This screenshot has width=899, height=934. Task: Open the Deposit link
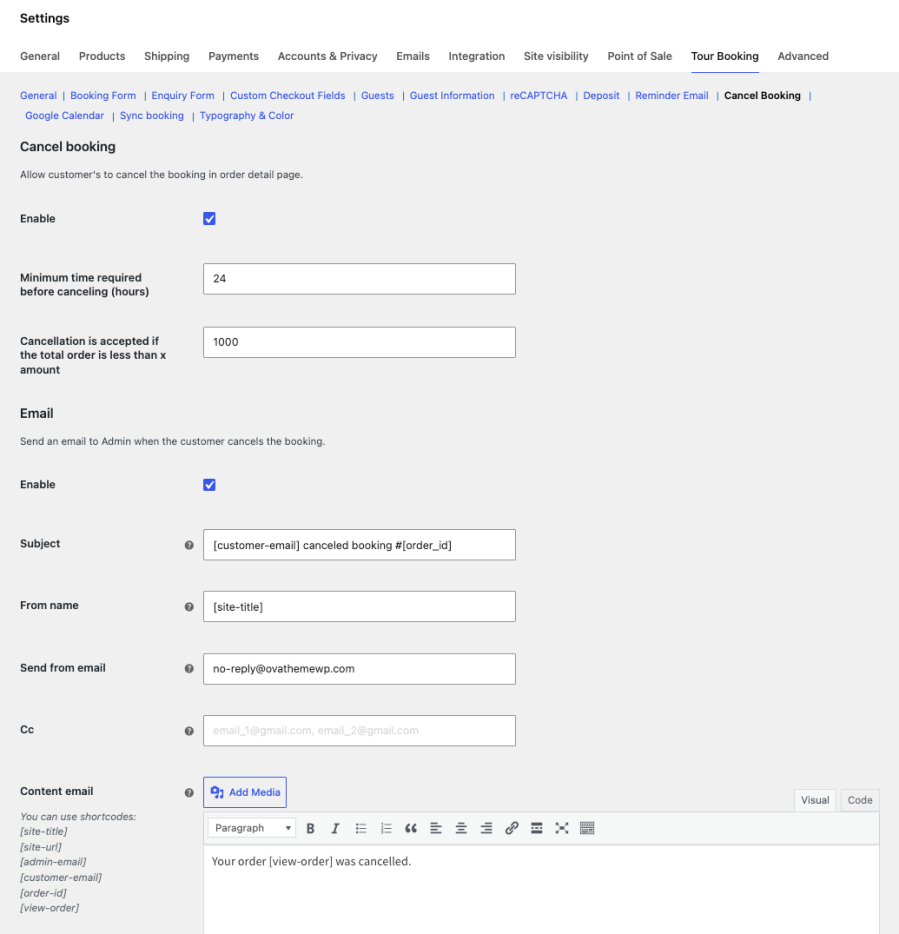coord(601,95)
